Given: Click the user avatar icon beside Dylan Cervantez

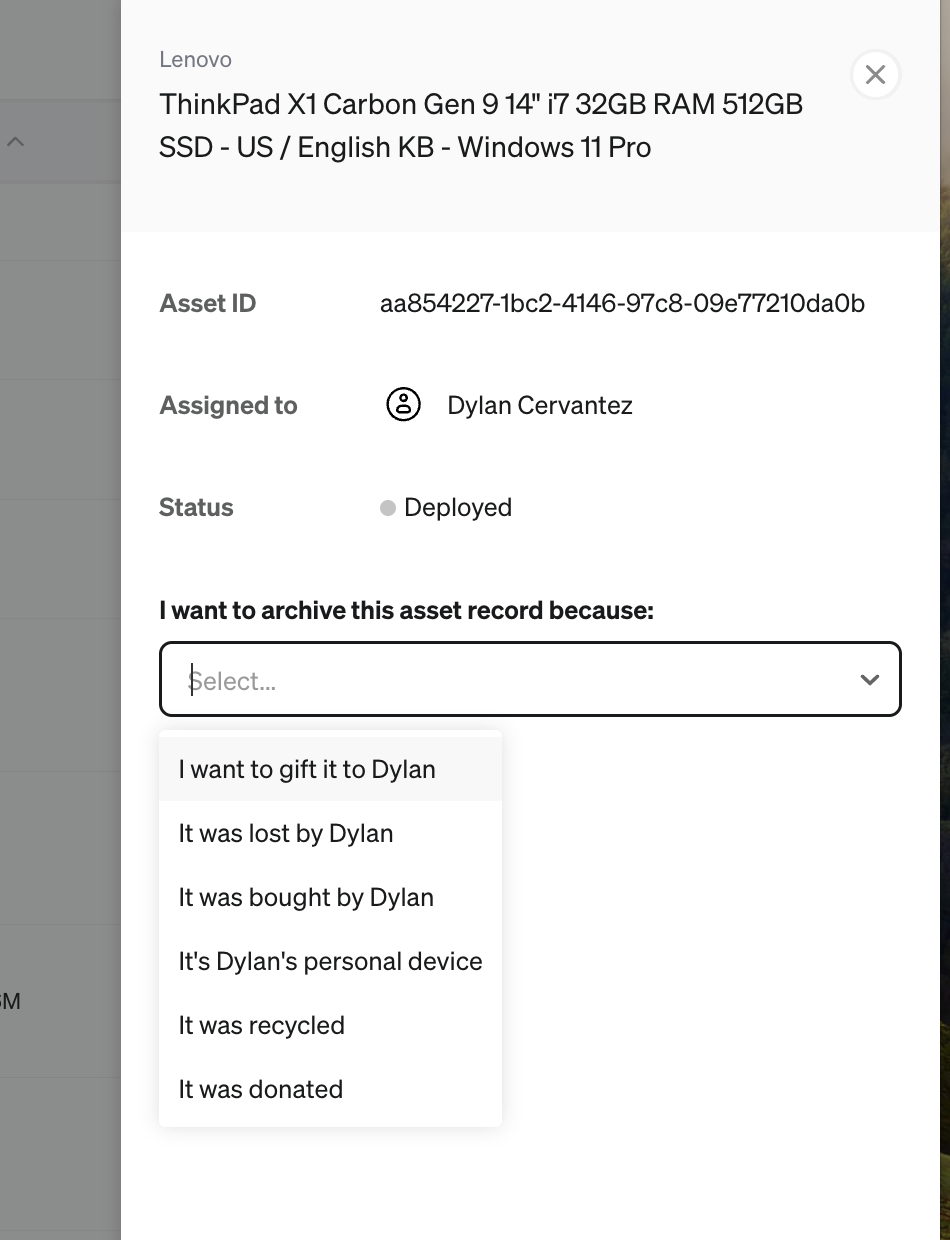Looking at the screenshot, I should 403,405.
